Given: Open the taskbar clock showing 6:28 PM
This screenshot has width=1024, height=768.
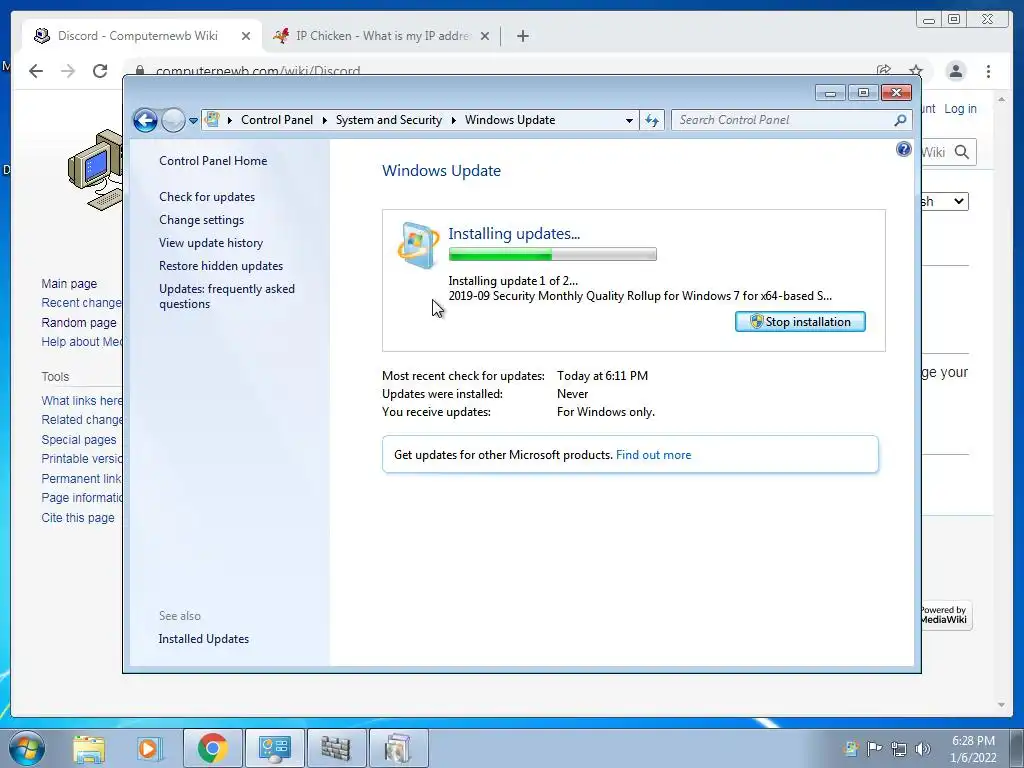Looking at the screenshot, I should tap(973, 749).
